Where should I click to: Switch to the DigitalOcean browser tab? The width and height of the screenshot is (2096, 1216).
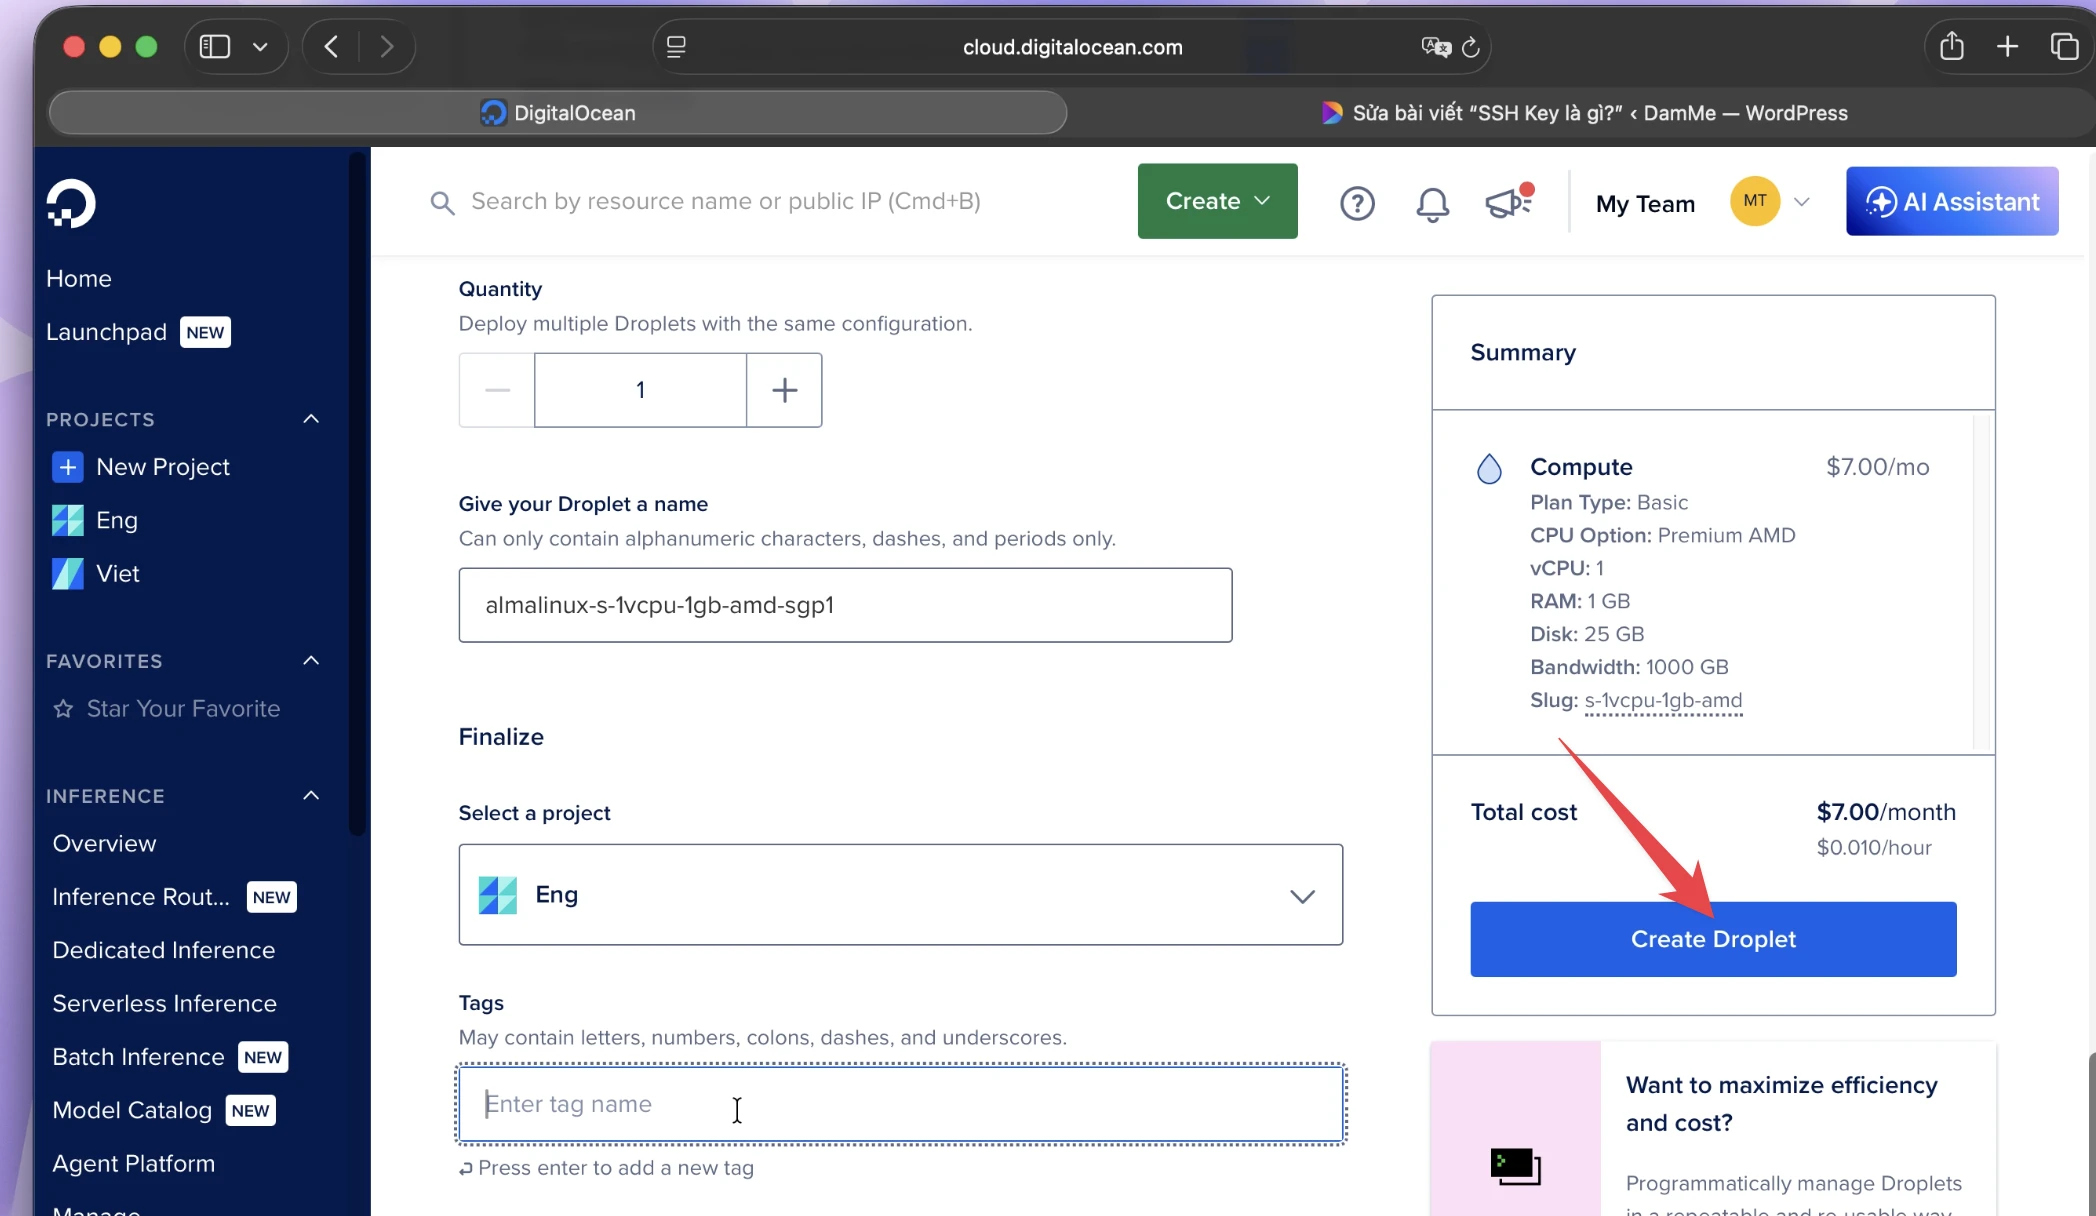(558, 113)
